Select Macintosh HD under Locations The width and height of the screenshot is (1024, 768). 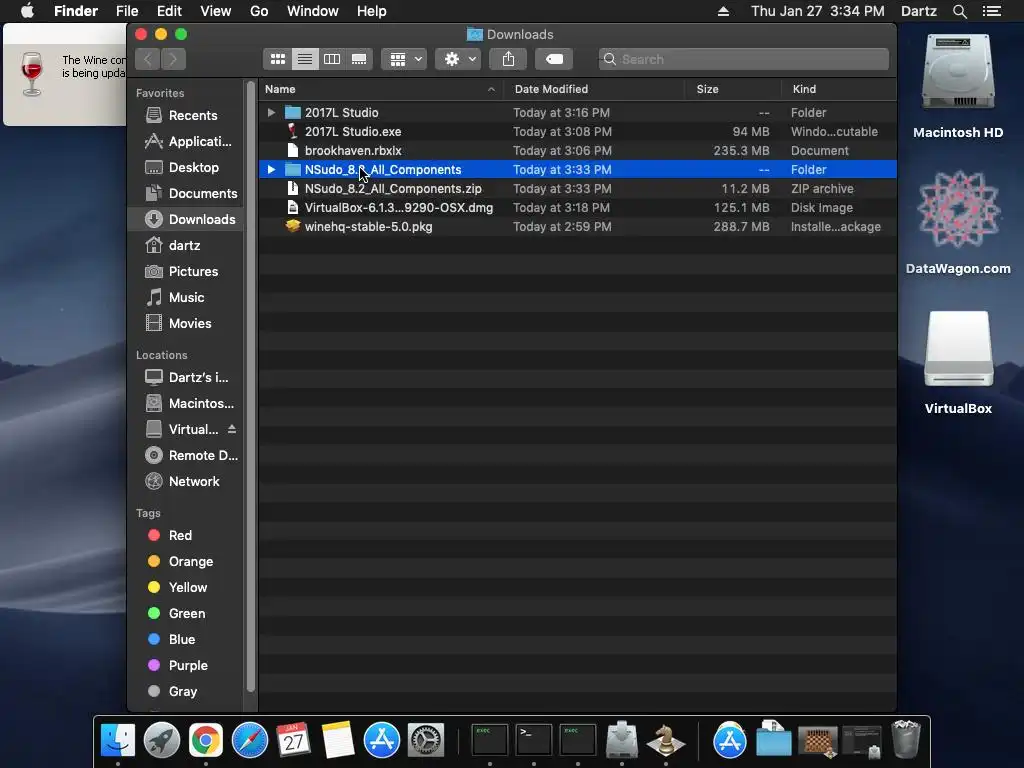coord(185,404)
